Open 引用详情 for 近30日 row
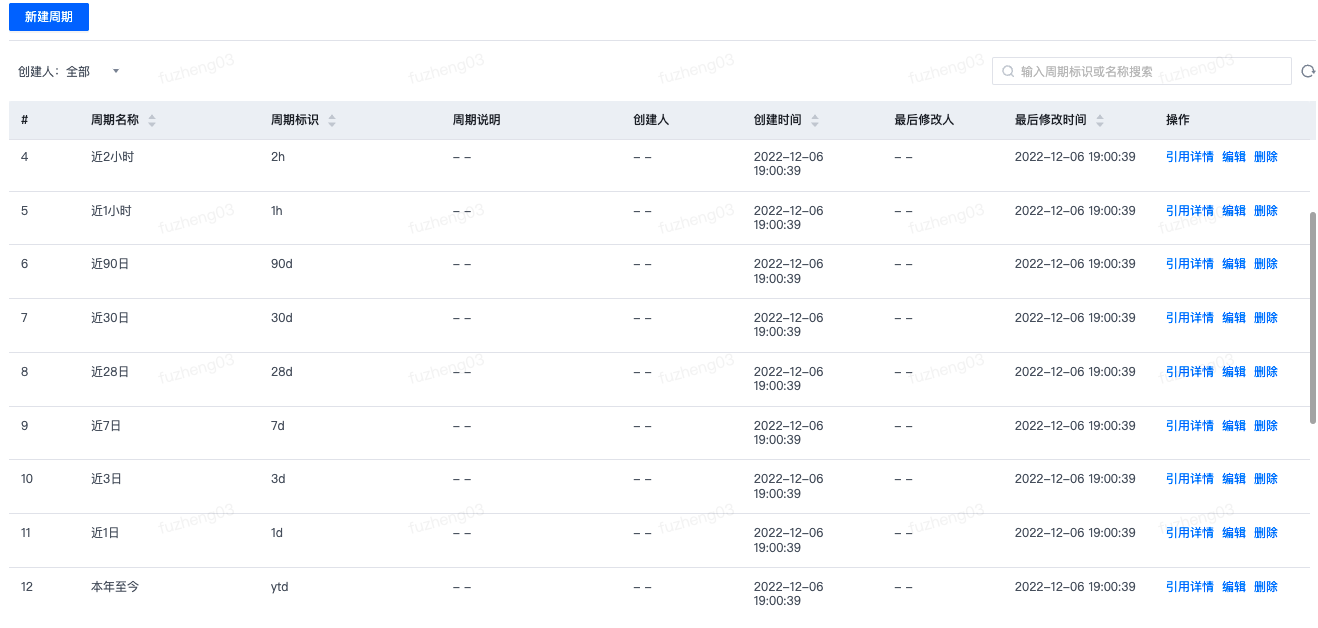Image resolution: width=1318 pixels, height=628 pixels. click(1190, 318)
